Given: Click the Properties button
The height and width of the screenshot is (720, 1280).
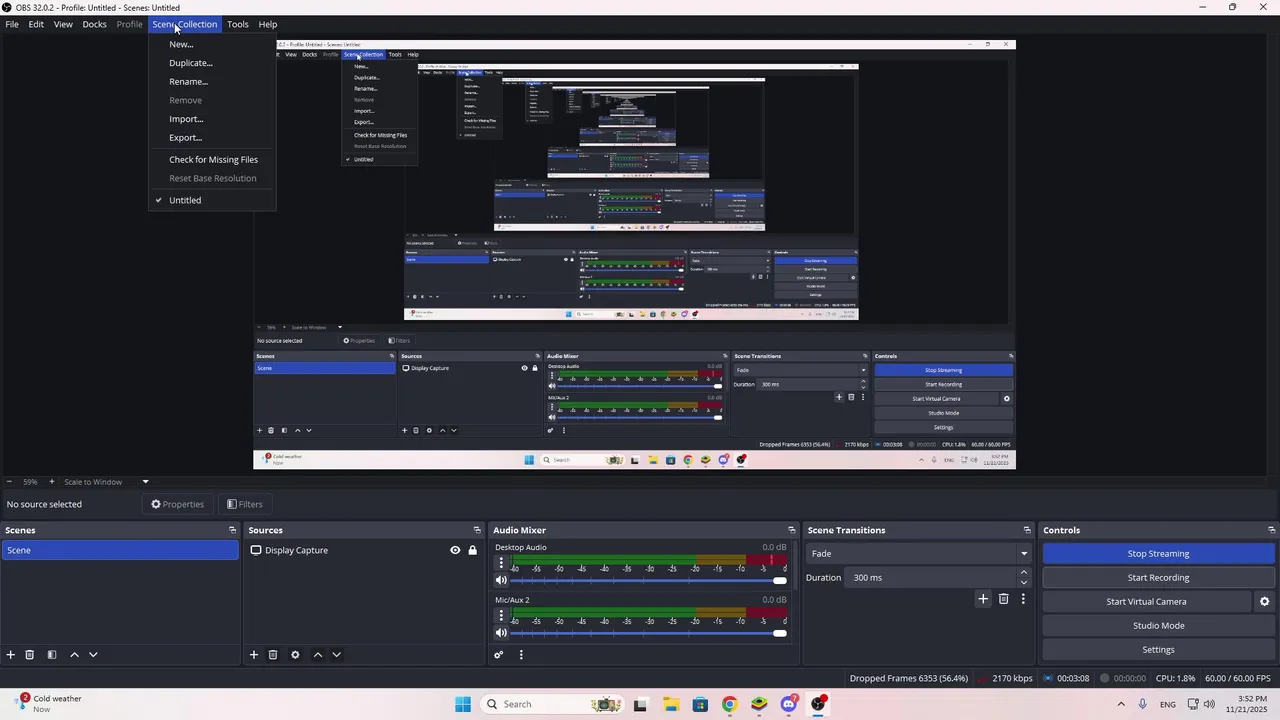Looking at the screenshot, I should pyautogui.click(x=177, y=504).
